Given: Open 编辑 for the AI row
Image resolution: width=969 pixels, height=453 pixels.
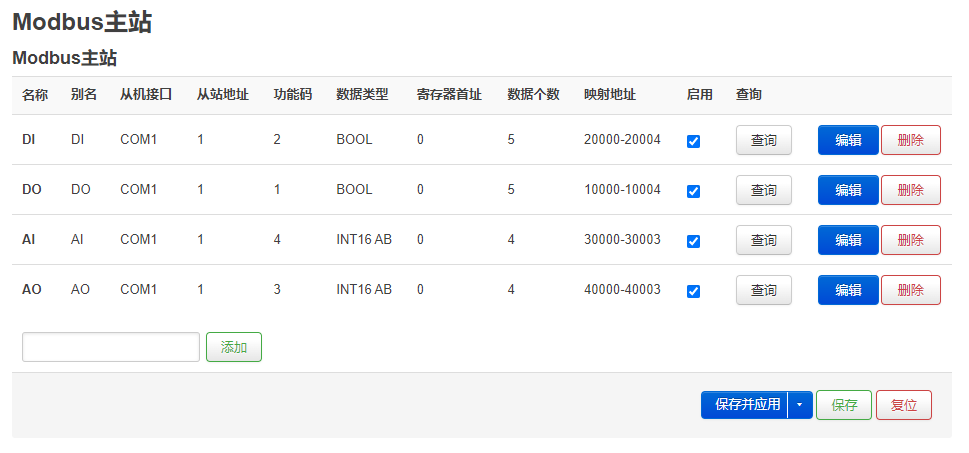Looking at the screenshot, I should pyautogui.click(x=848, y=240).
